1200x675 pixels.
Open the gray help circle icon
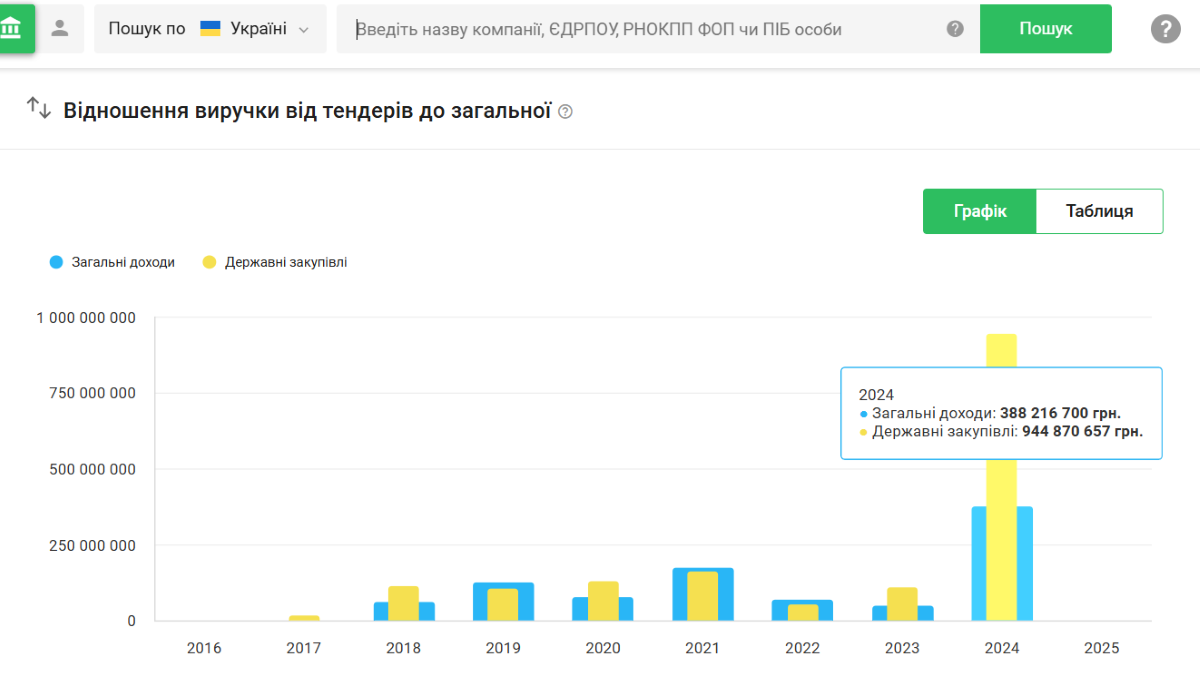1165,29
